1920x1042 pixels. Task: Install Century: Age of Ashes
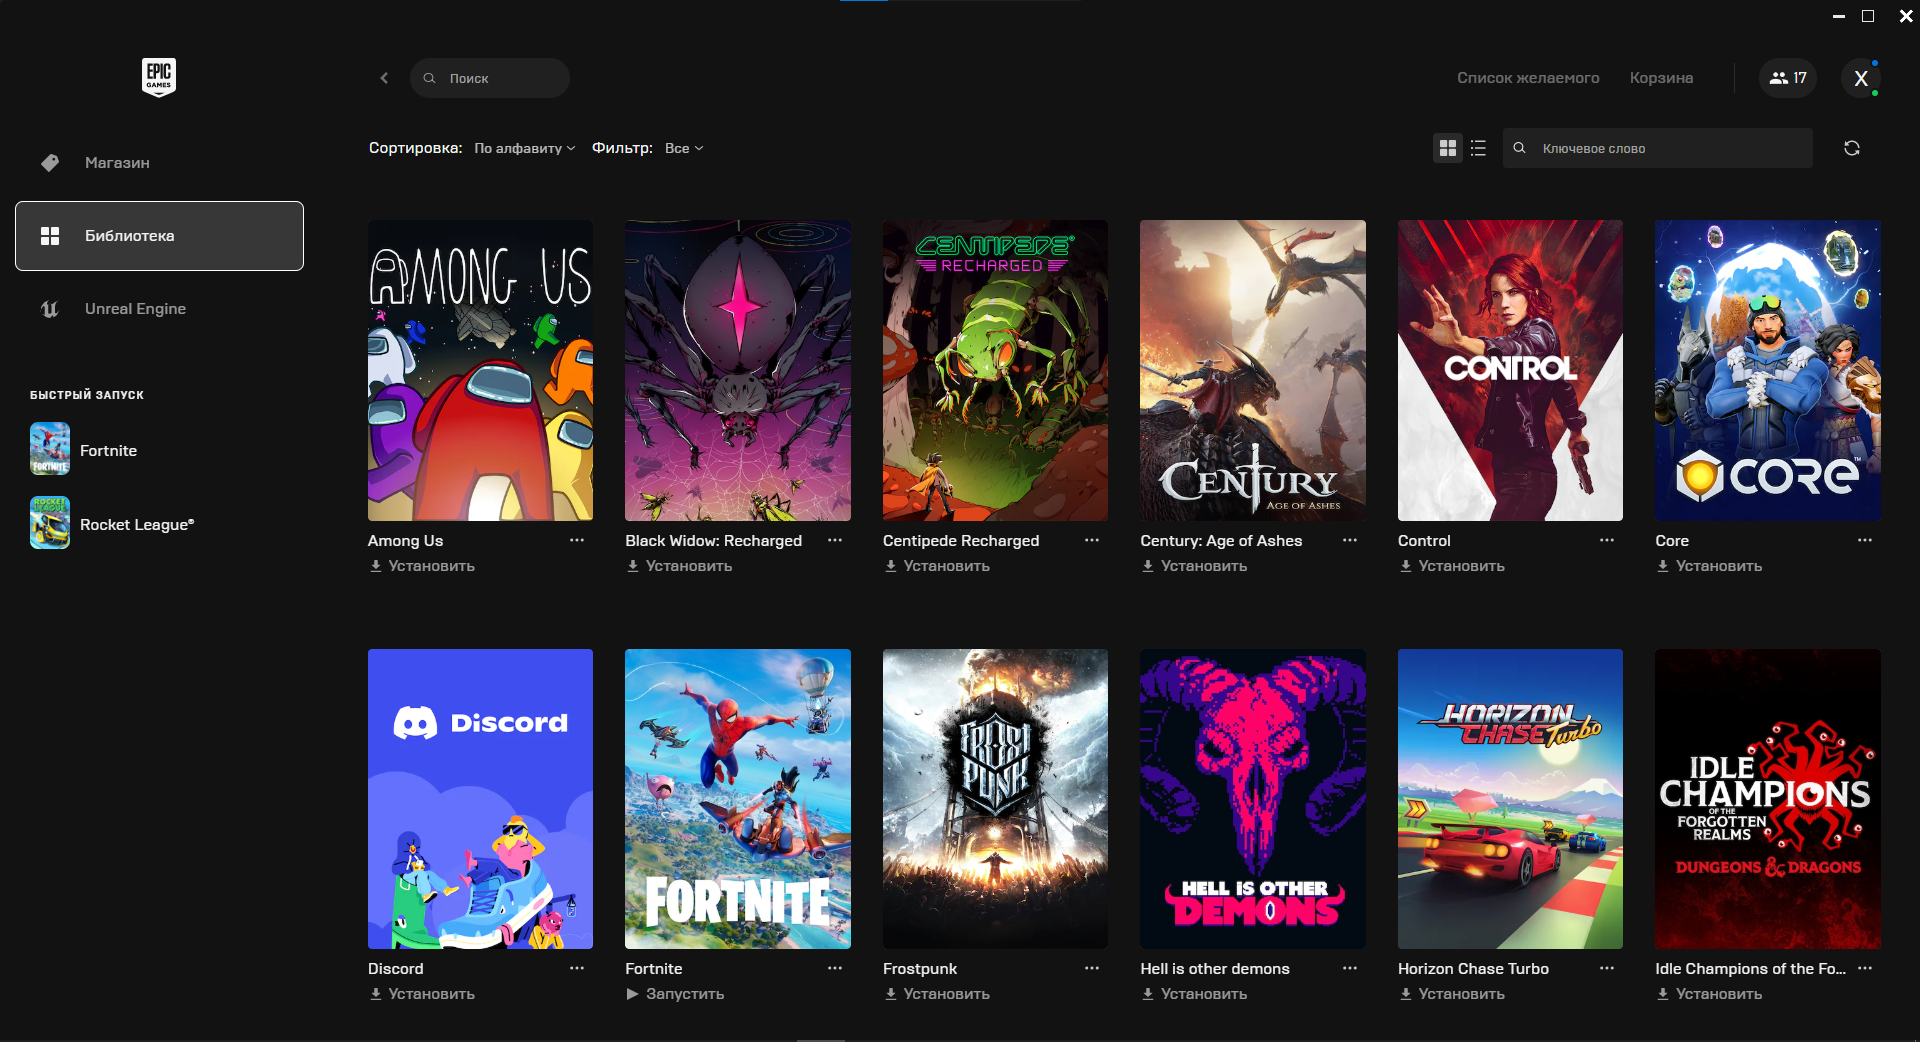click(1194, 566)
